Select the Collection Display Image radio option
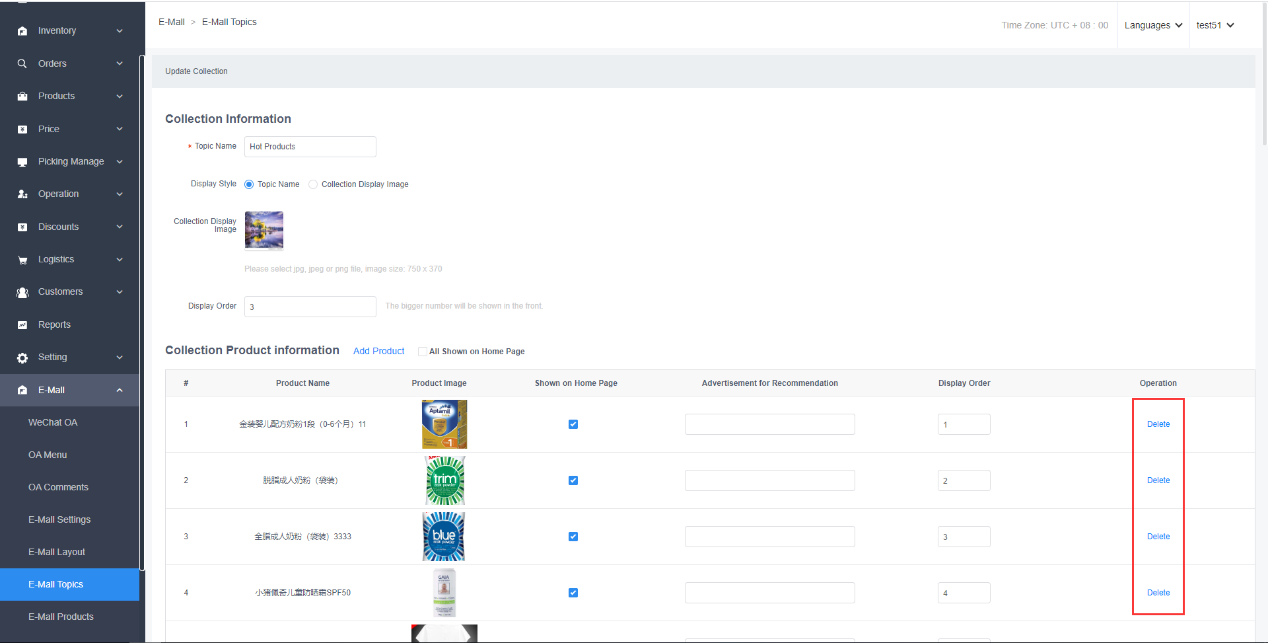The width and height of the screenshot is (1268, 643). [313, 185]
